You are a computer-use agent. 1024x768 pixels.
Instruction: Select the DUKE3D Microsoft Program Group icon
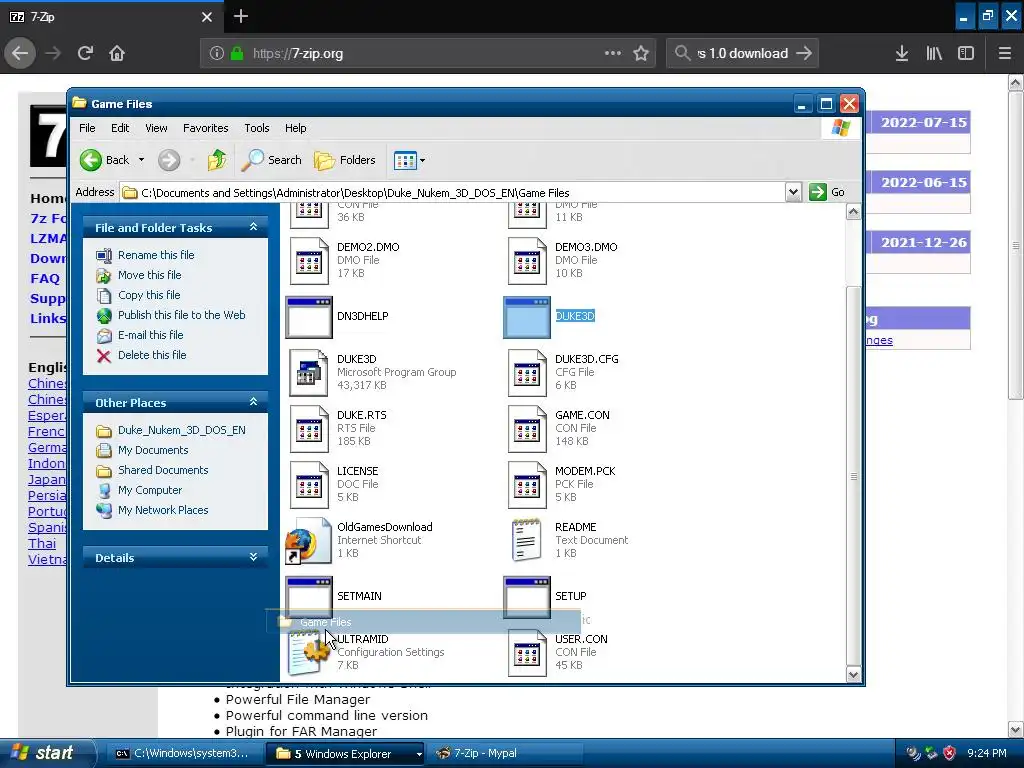[x=309, y=373]
